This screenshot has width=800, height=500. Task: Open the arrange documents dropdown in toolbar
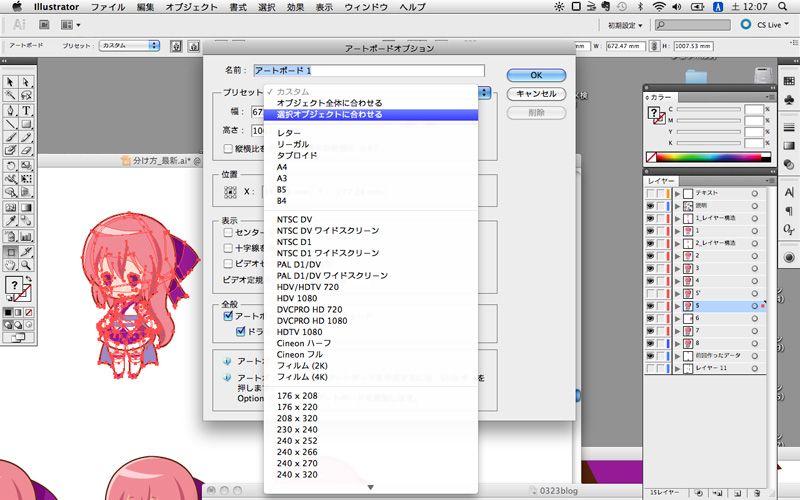pos(70,24)
